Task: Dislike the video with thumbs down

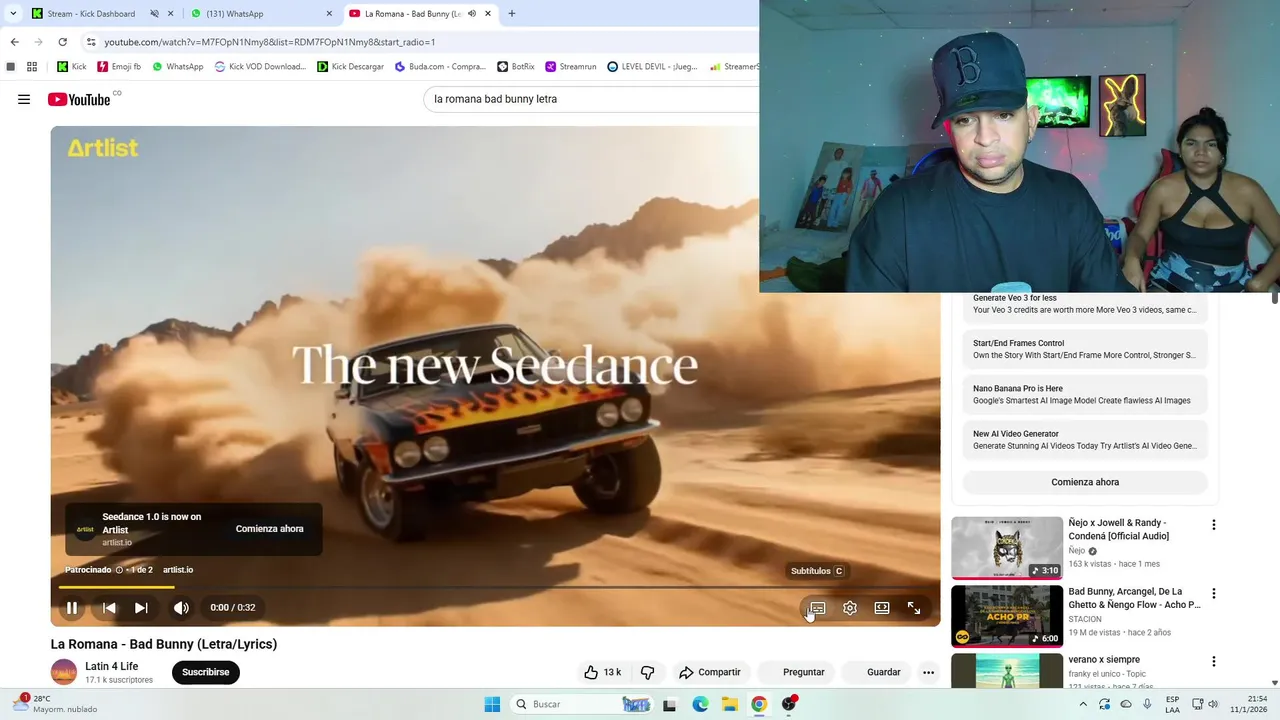Action: coord(647,672)
